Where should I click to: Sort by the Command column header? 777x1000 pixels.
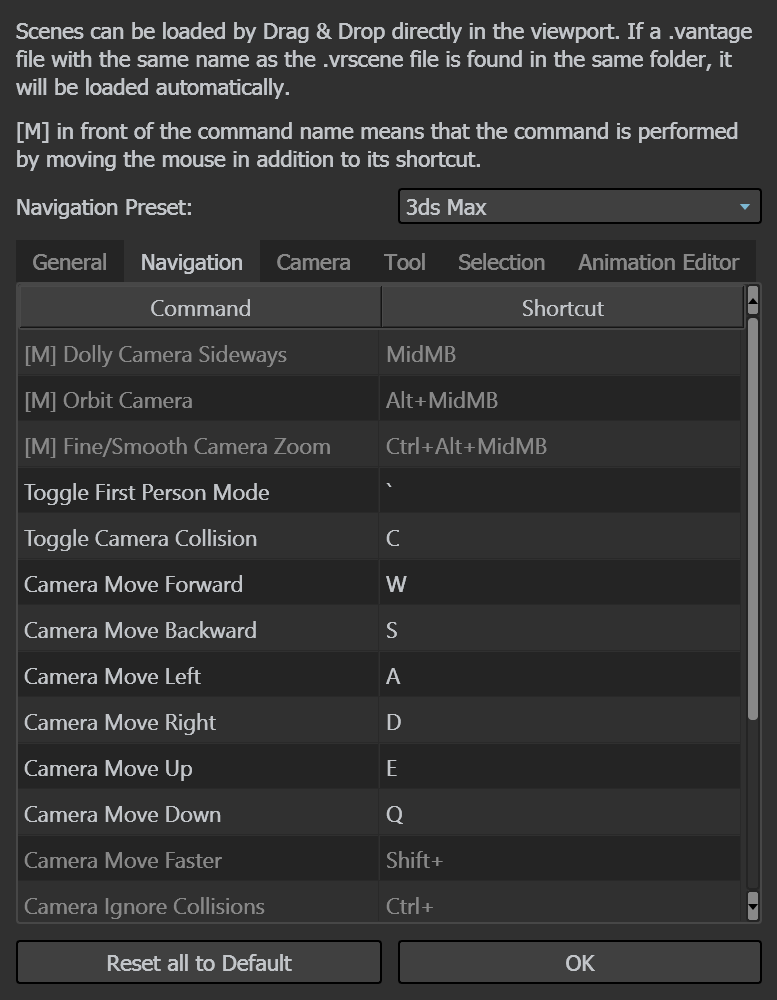tap(200, 308)
